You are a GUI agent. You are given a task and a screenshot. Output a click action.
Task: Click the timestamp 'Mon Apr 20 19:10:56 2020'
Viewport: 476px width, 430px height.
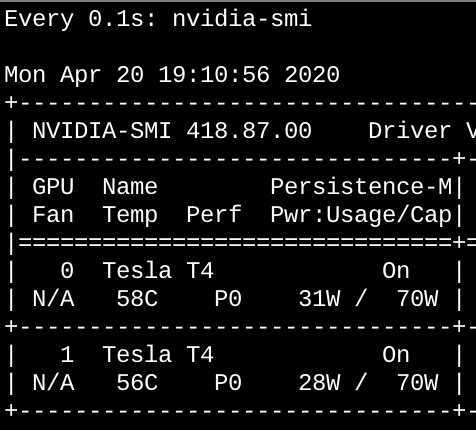click(172, 74)
